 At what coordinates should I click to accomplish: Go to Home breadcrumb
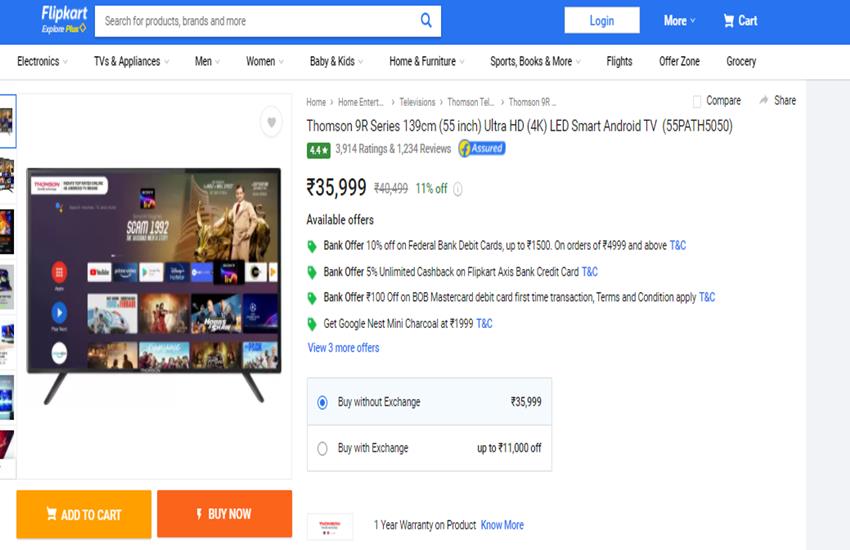(x=316, y=102)
